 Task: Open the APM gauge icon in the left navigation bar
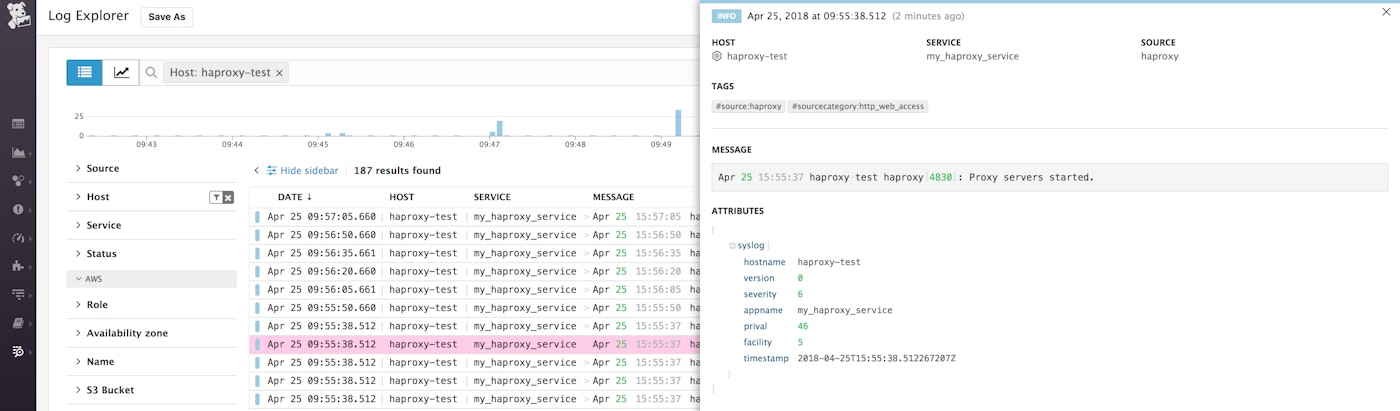pyautogui.click(x=18, y=238)
